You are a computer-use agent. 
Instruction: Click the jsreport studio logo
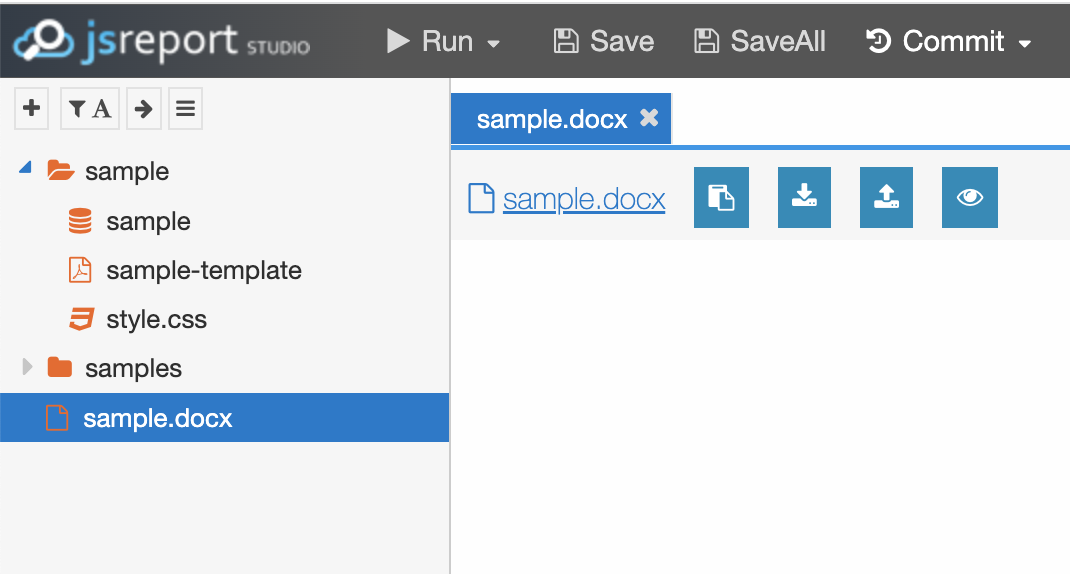161,41
